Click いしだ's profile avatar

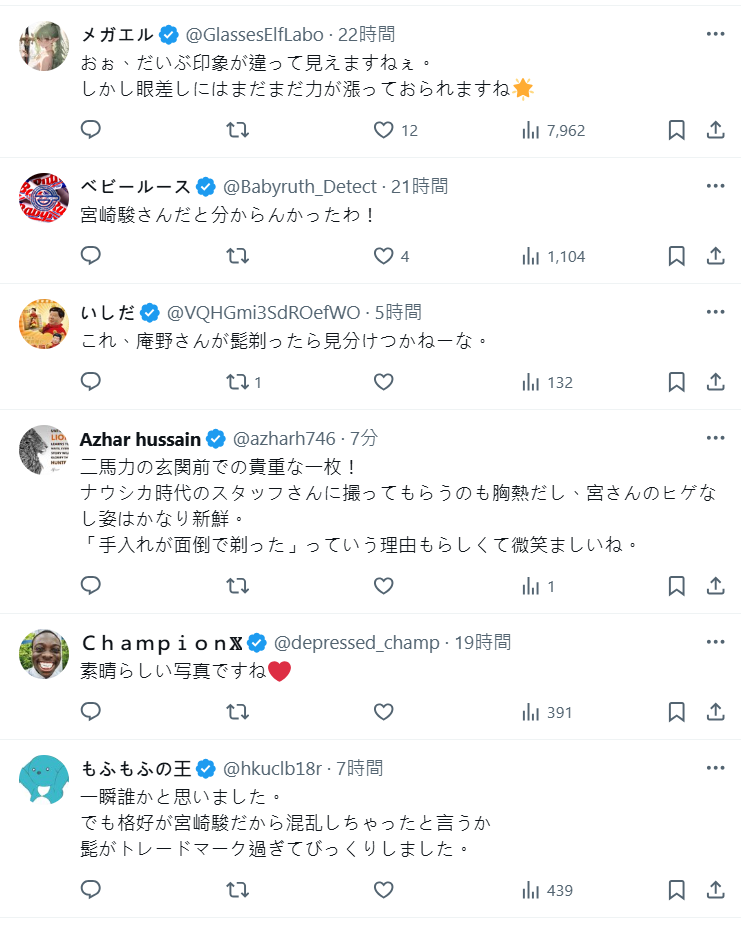(x=44, y=324)
